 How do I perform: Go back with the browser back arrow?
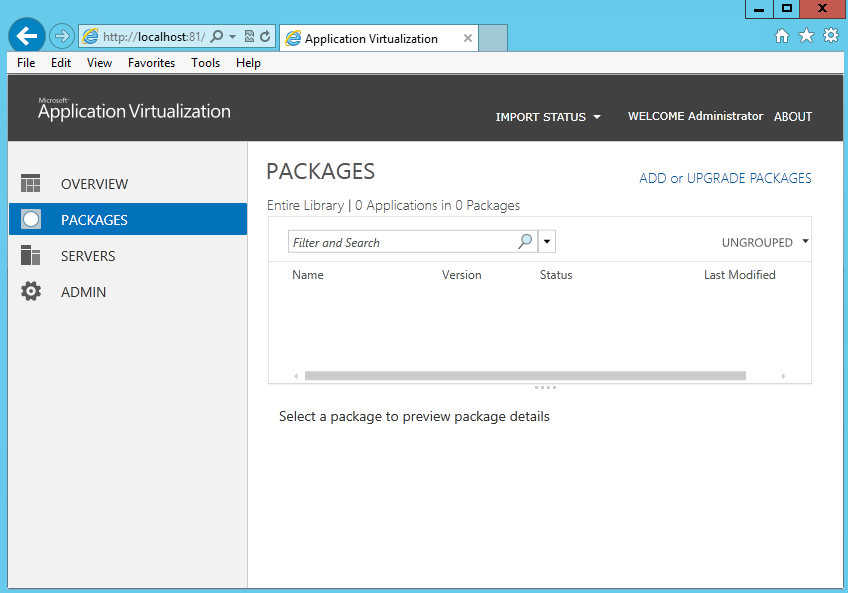tap(26, 36)
